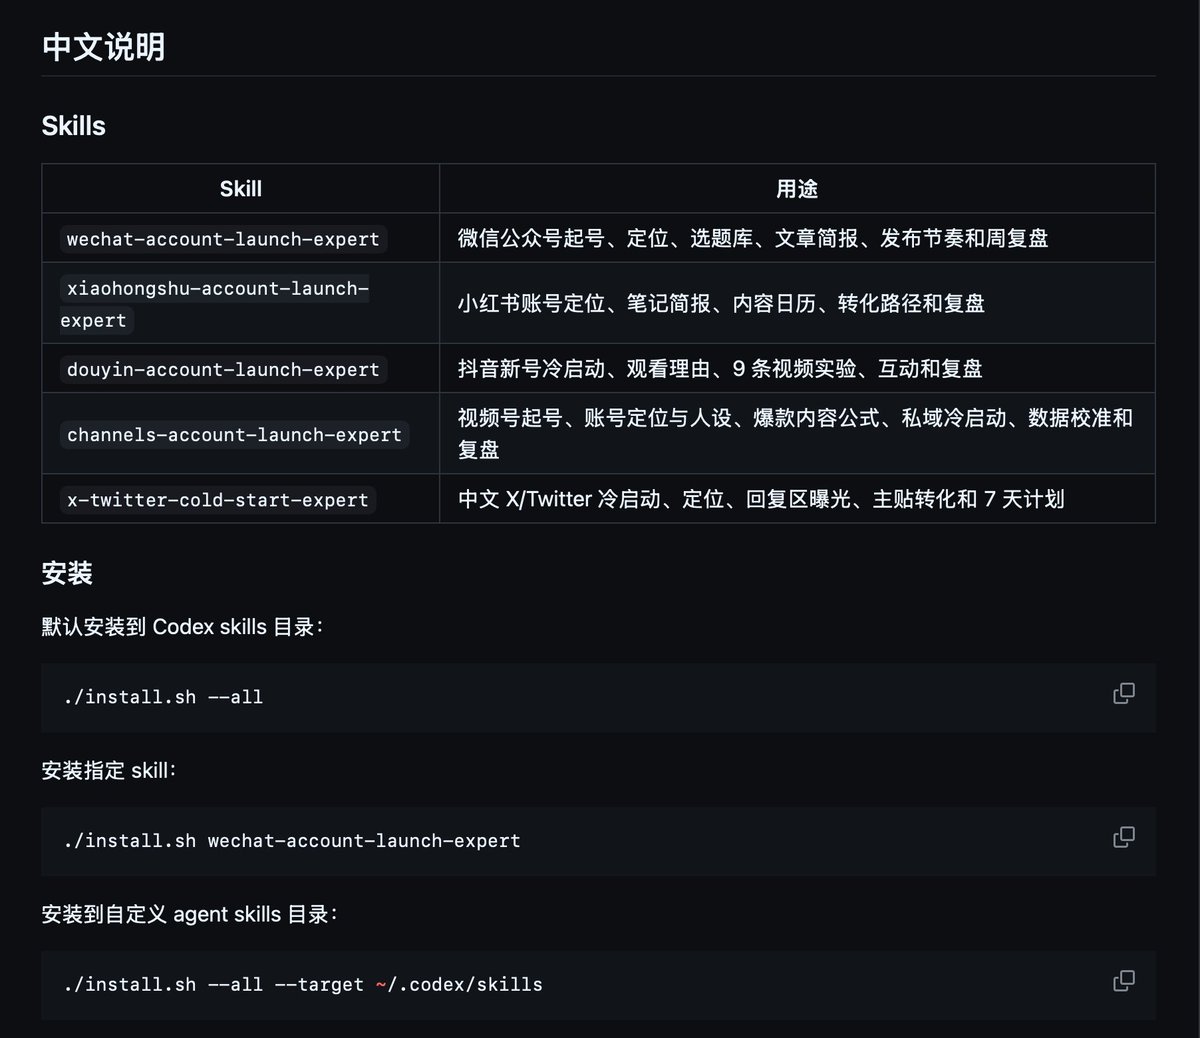Screen dimensions: 1200x1038
Task: Copy the wechat-account-launch-expert install command
Action: tap(1124, 837)
